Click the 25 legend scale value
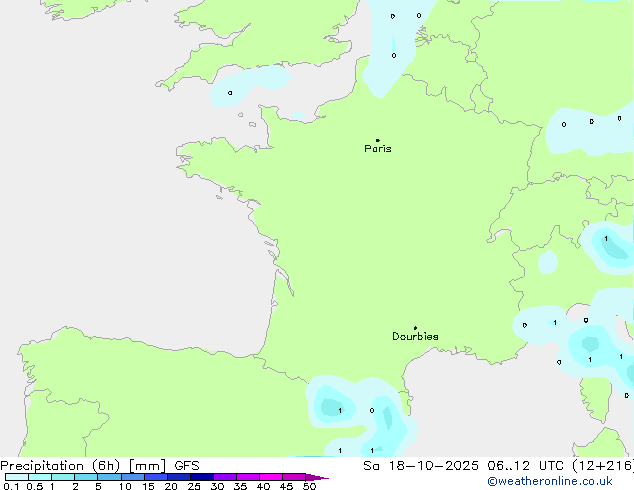The width and height of the screenshot is (634, 490). coord(194,486)
